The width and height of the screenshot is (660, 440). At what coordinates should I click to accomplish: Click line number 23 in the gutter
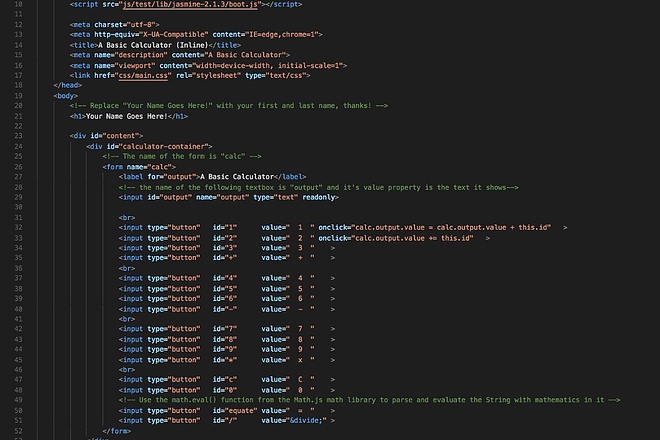pyautogui.click(x=18, y=136)
